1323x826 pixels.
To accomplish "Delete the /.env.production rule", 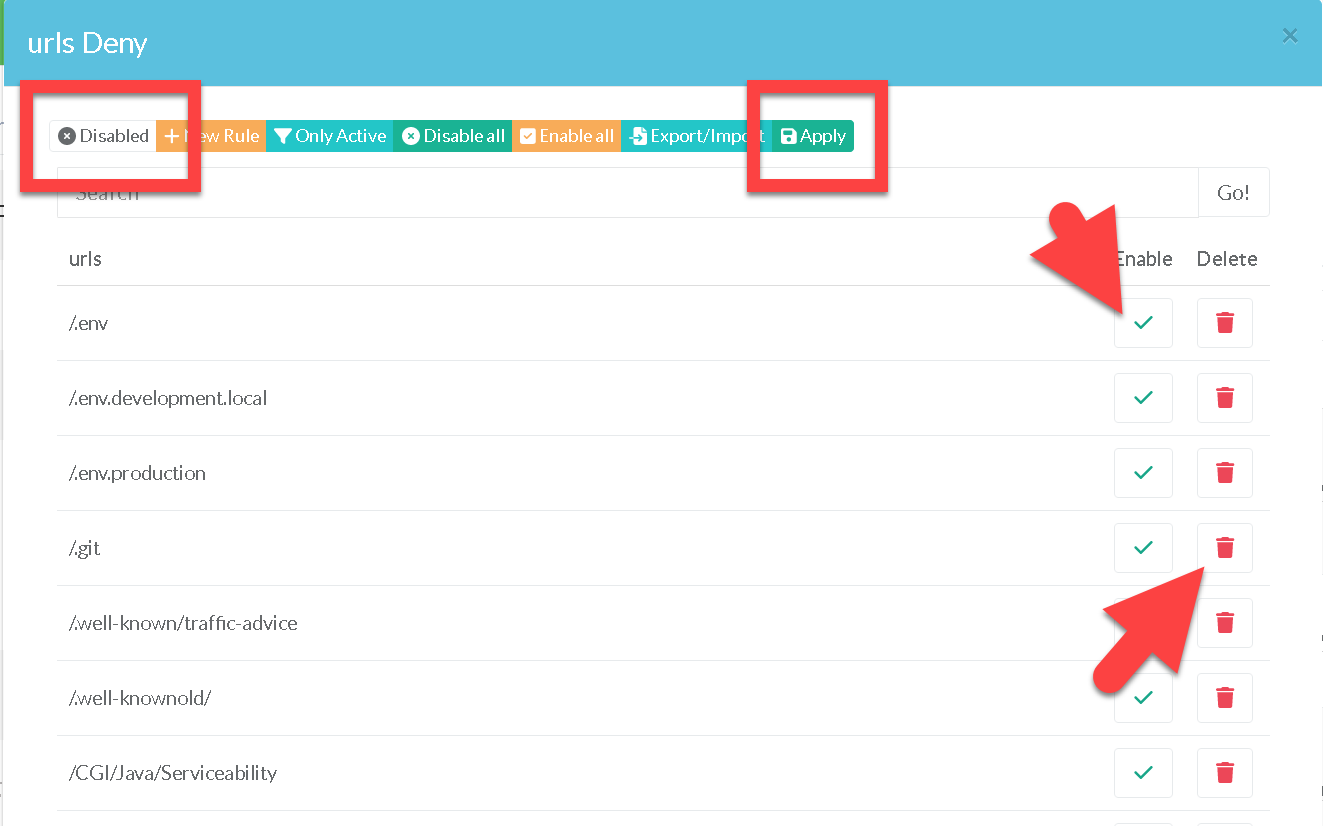I will pyautogui.click(x=1224, y=473).
